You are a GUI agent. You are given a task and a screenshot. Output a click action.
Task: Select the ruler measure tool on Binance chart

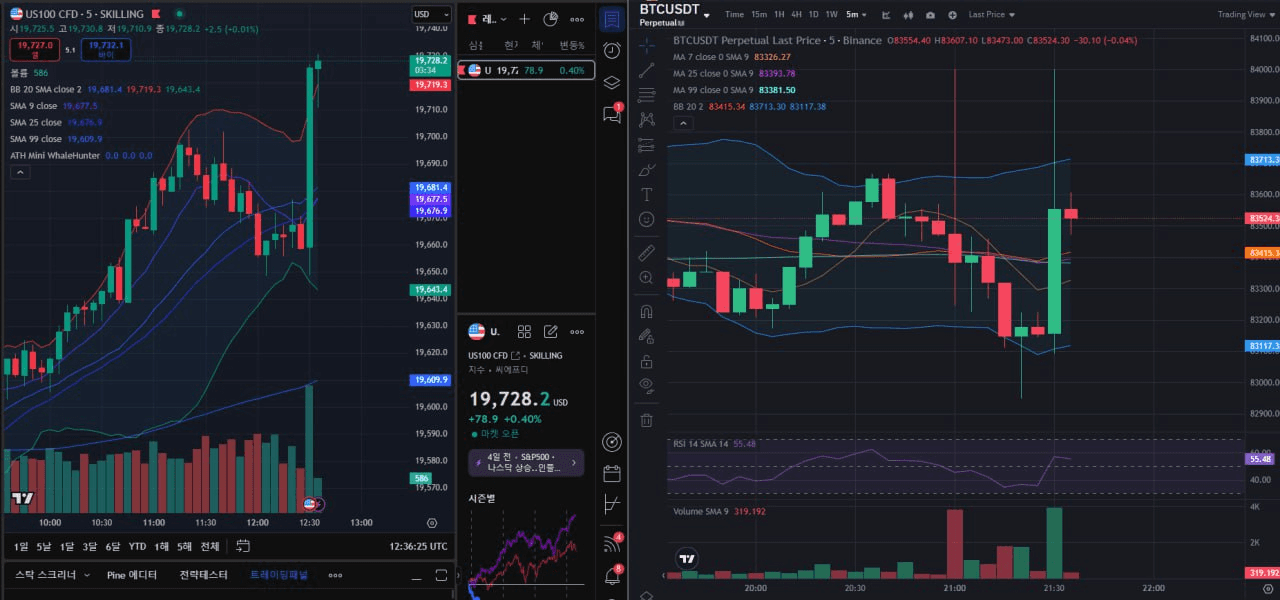[x=646, y=252]
